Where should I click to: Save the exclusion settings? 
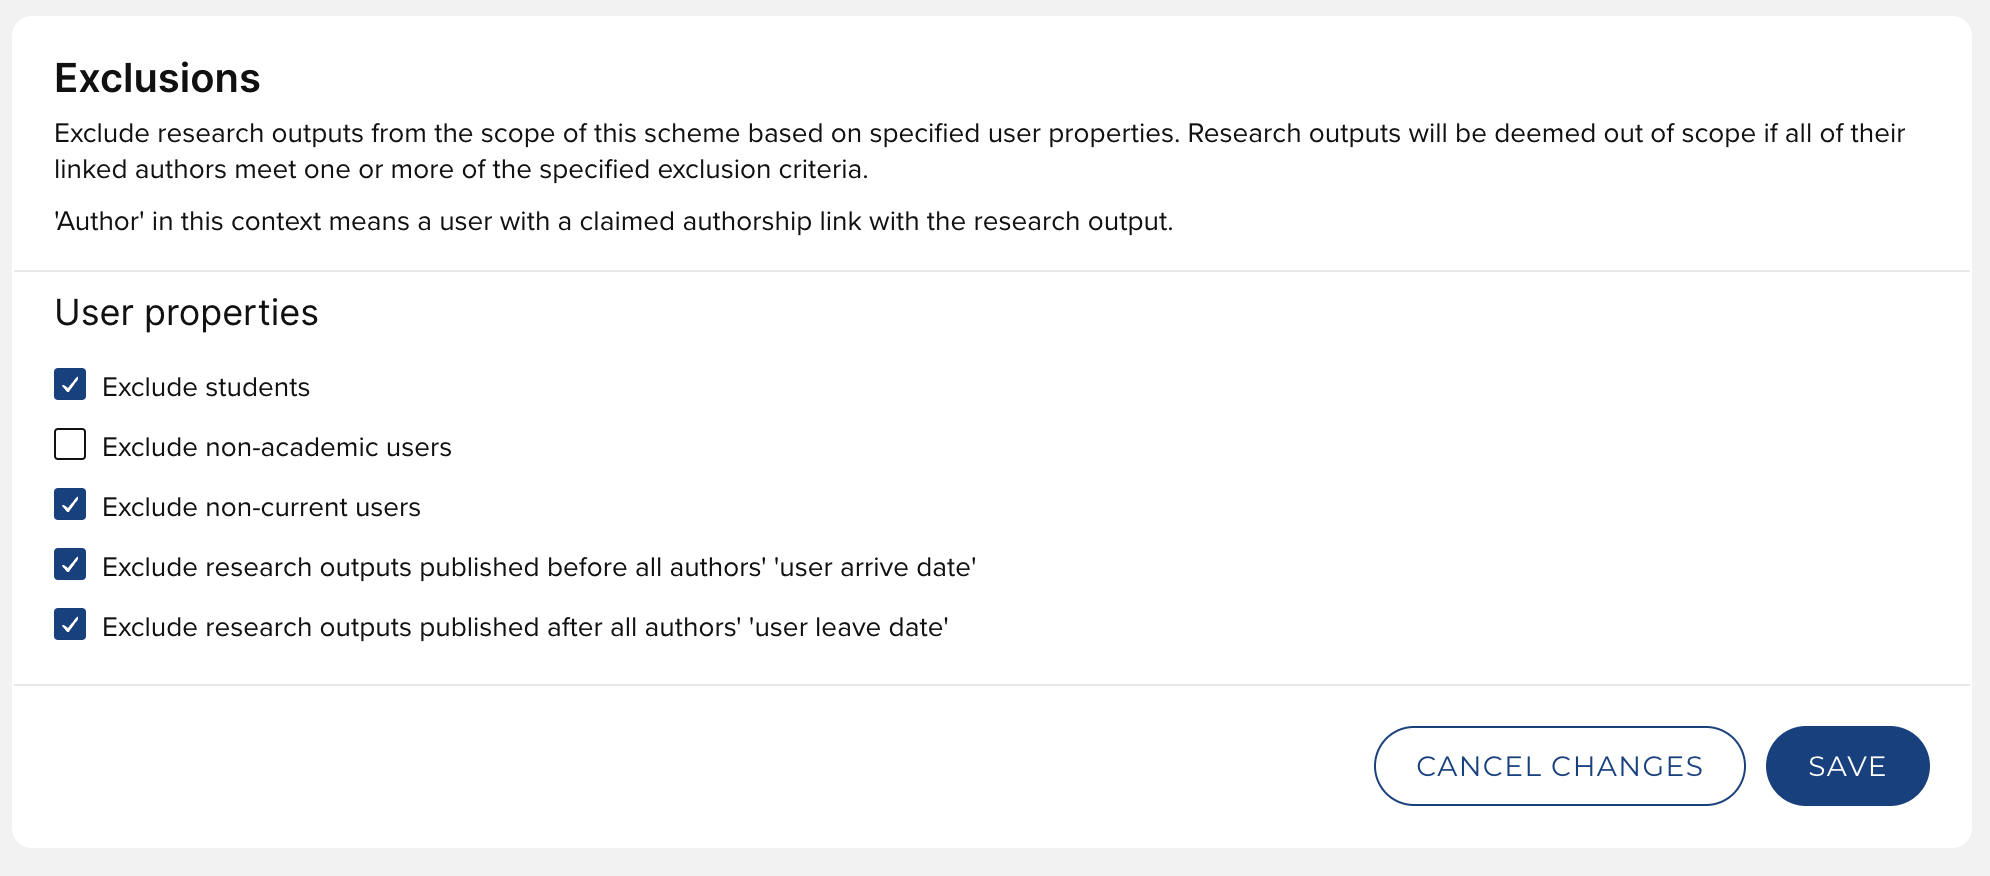tap(1846, 766)
